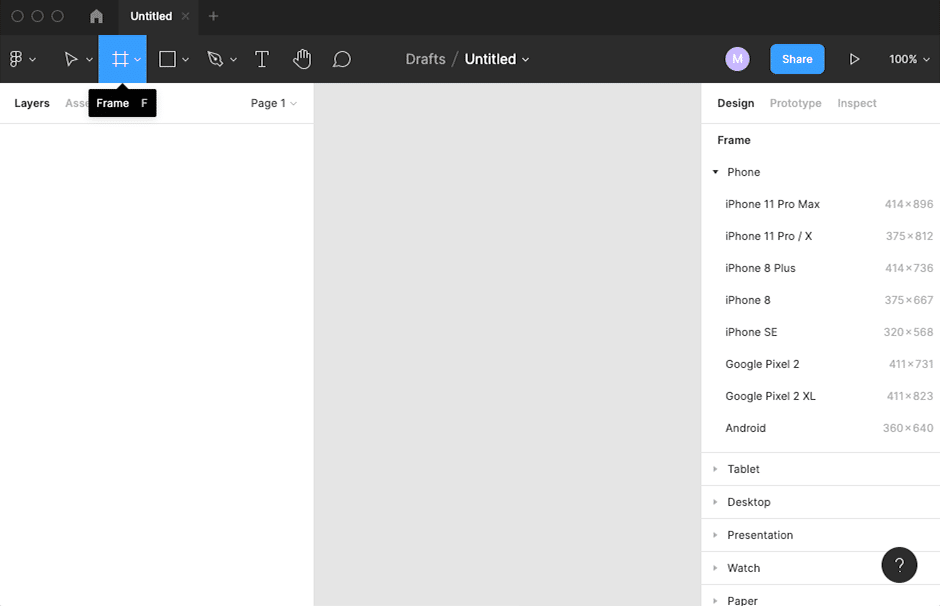Screen dimensions: 940x606
Task: Open a new tab with plus icon
Action: pos(213,16)
